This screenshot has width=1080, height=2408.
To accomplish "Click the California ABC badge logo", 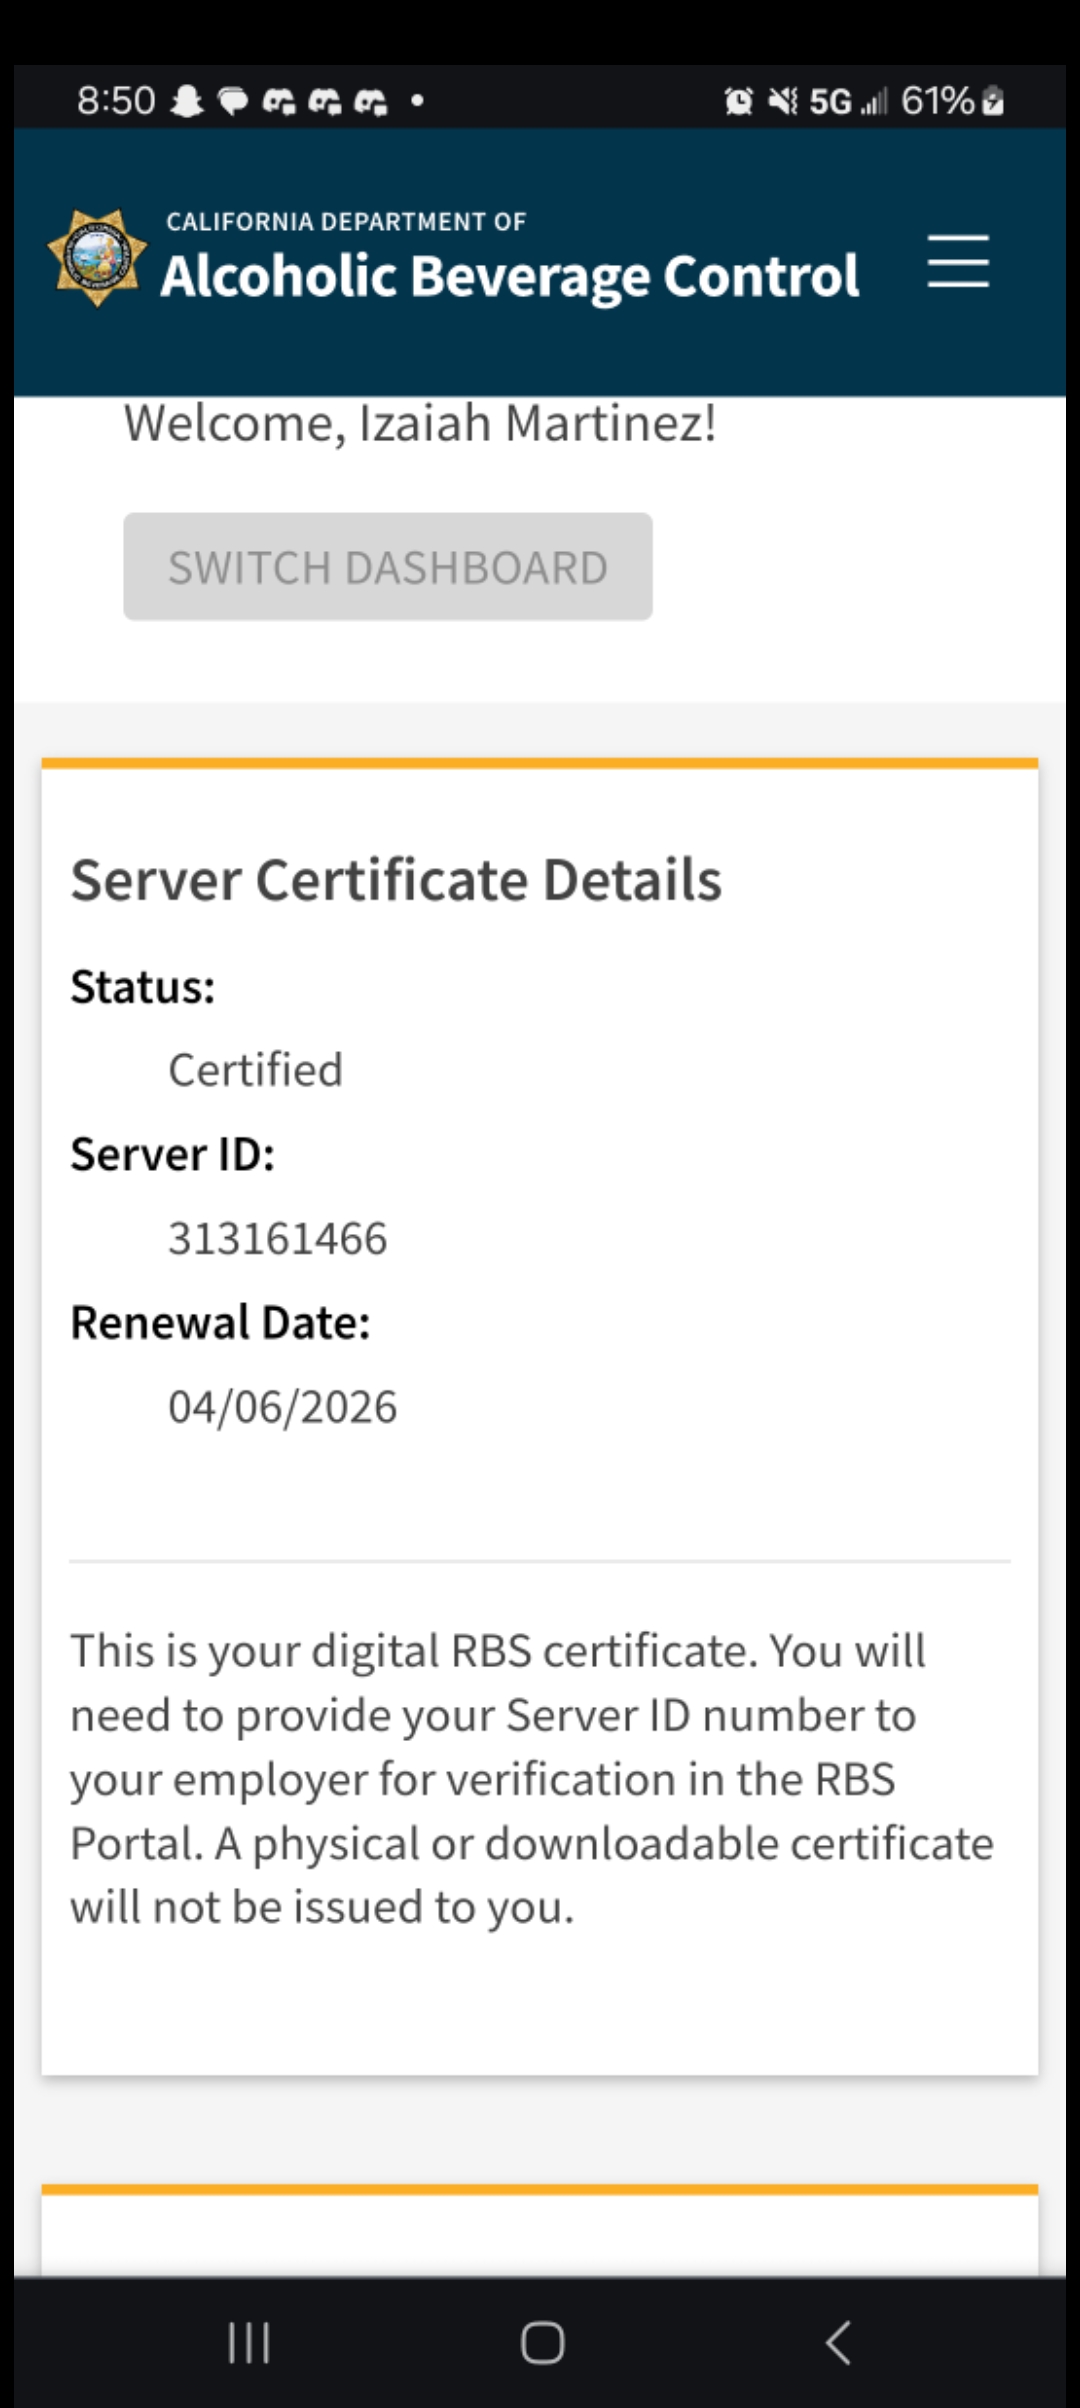I will [x=97, y=259].
